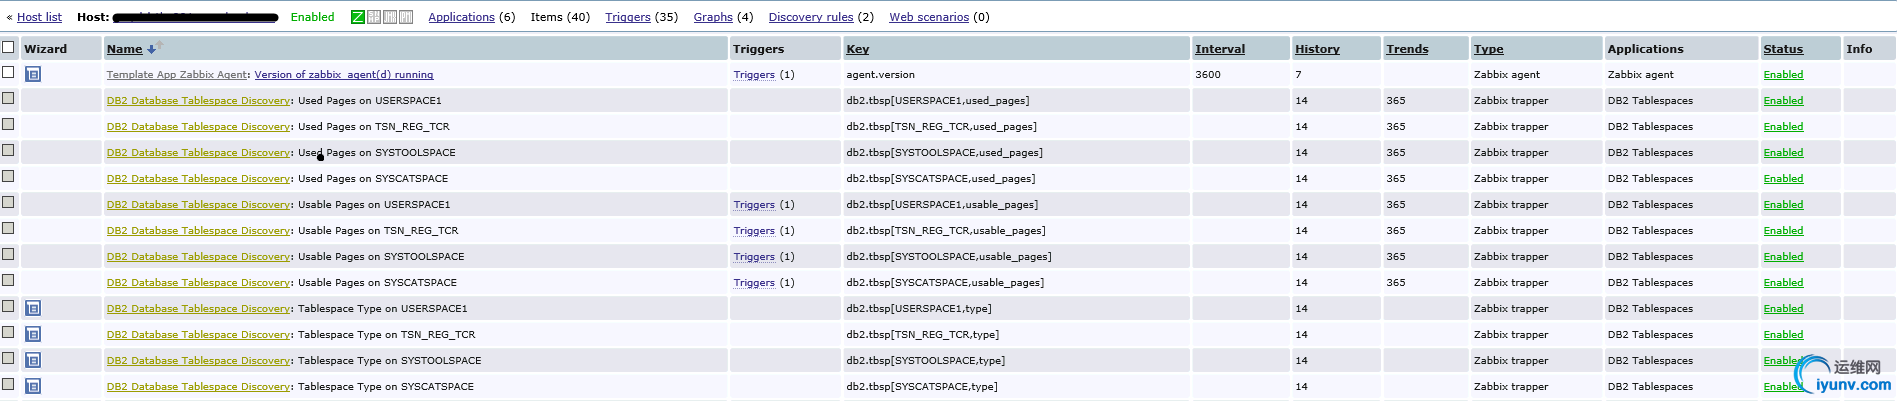Open wizard icon for Tablespace Type on USERSPACE1
This screenshot has width=1897, height=401.
[x=33, y=308]
